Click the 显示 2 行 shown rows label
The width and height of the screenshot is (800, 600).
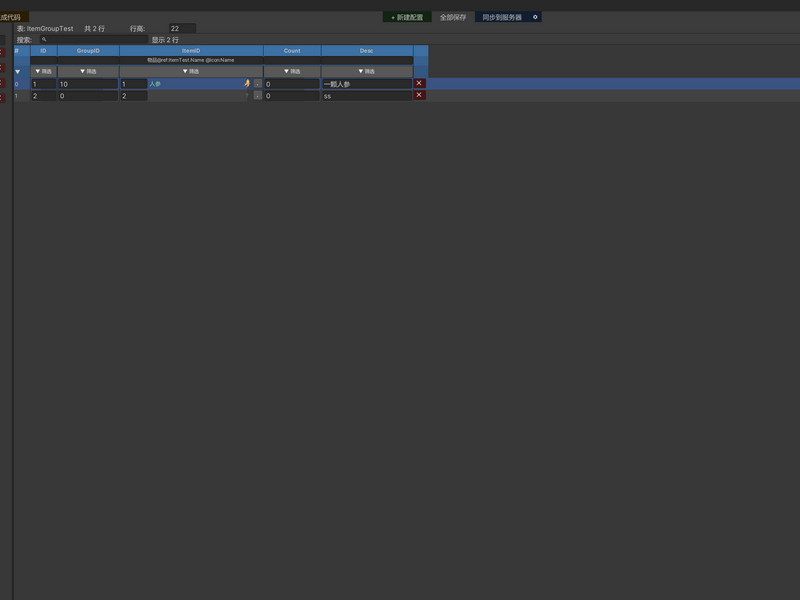pos(165,40)
